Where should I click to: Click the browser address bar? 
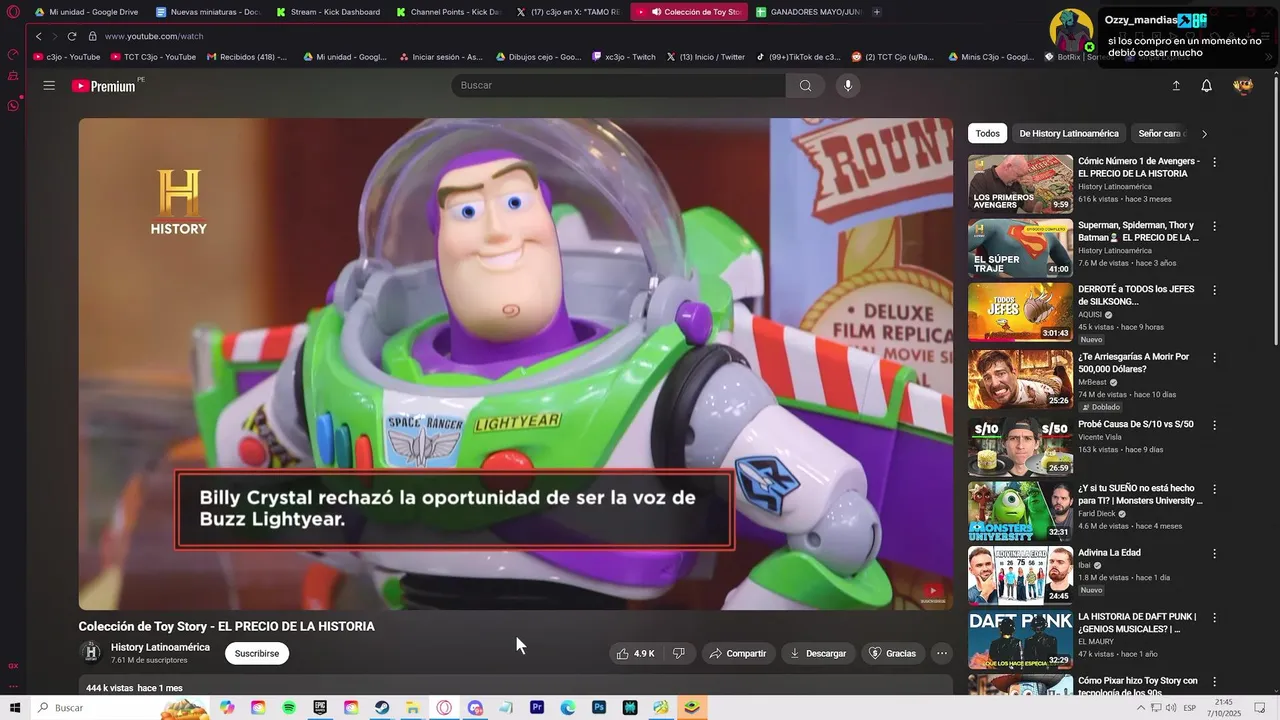[x=560, y=36]
